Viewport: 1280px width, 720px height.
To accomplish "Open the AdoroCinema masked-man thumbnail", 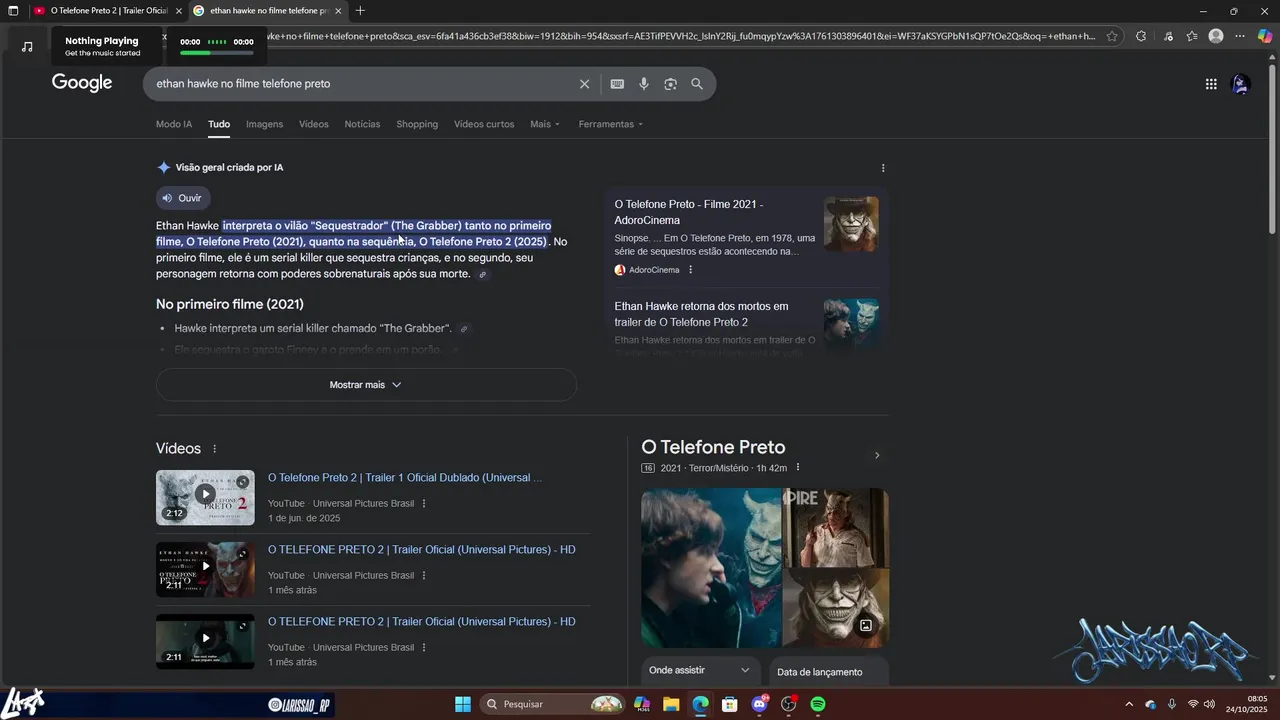I will point(851,224).
